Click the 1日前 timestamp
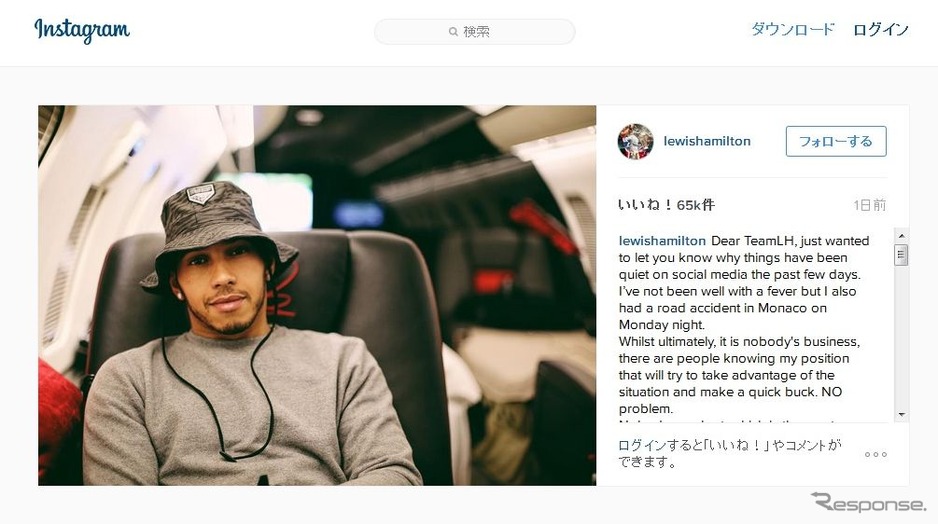938x524 pixels. pos(870,205)
